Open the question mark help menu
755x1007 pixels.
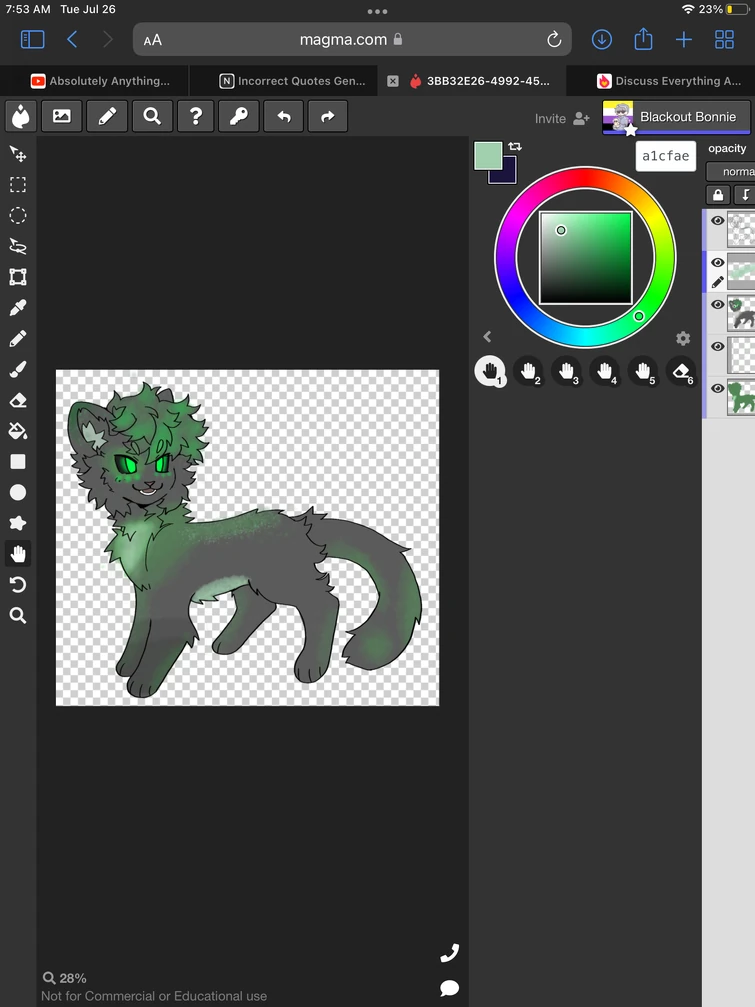point(195,116)
